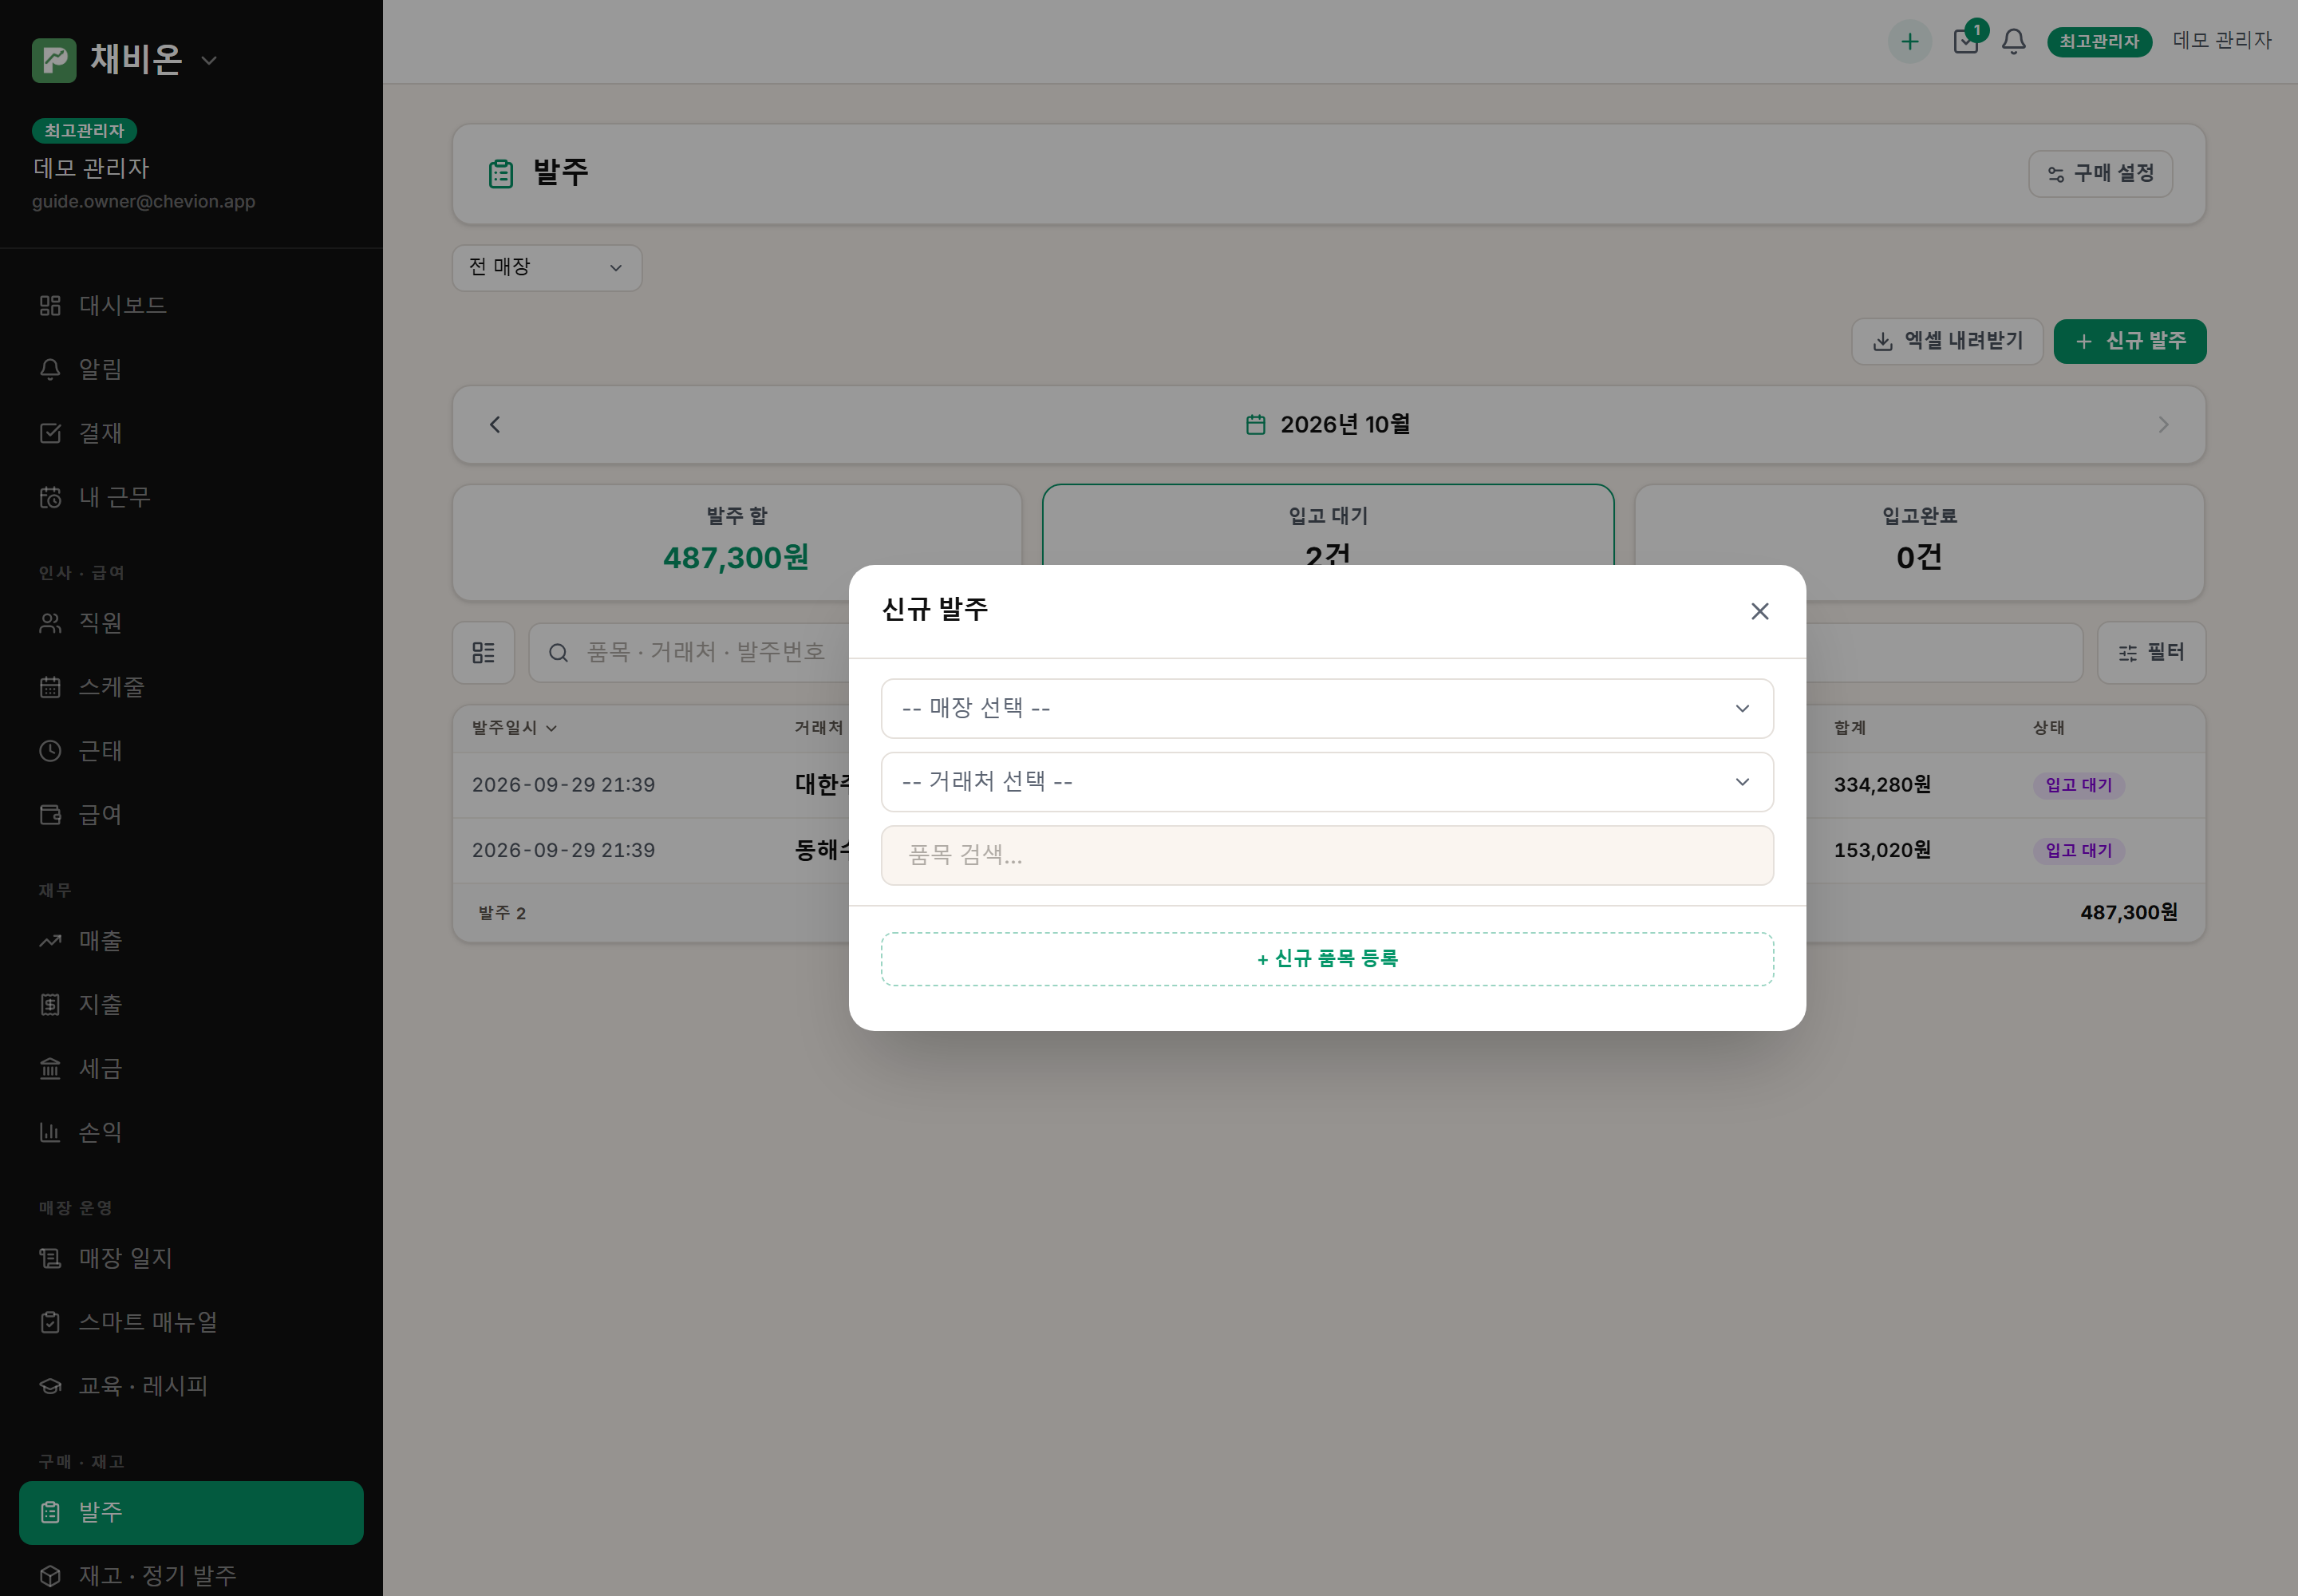The height and width of the screenshot is (1596, 2298).
Task: Select the 발주 합 487,300원 card
Action: point(737,543)
